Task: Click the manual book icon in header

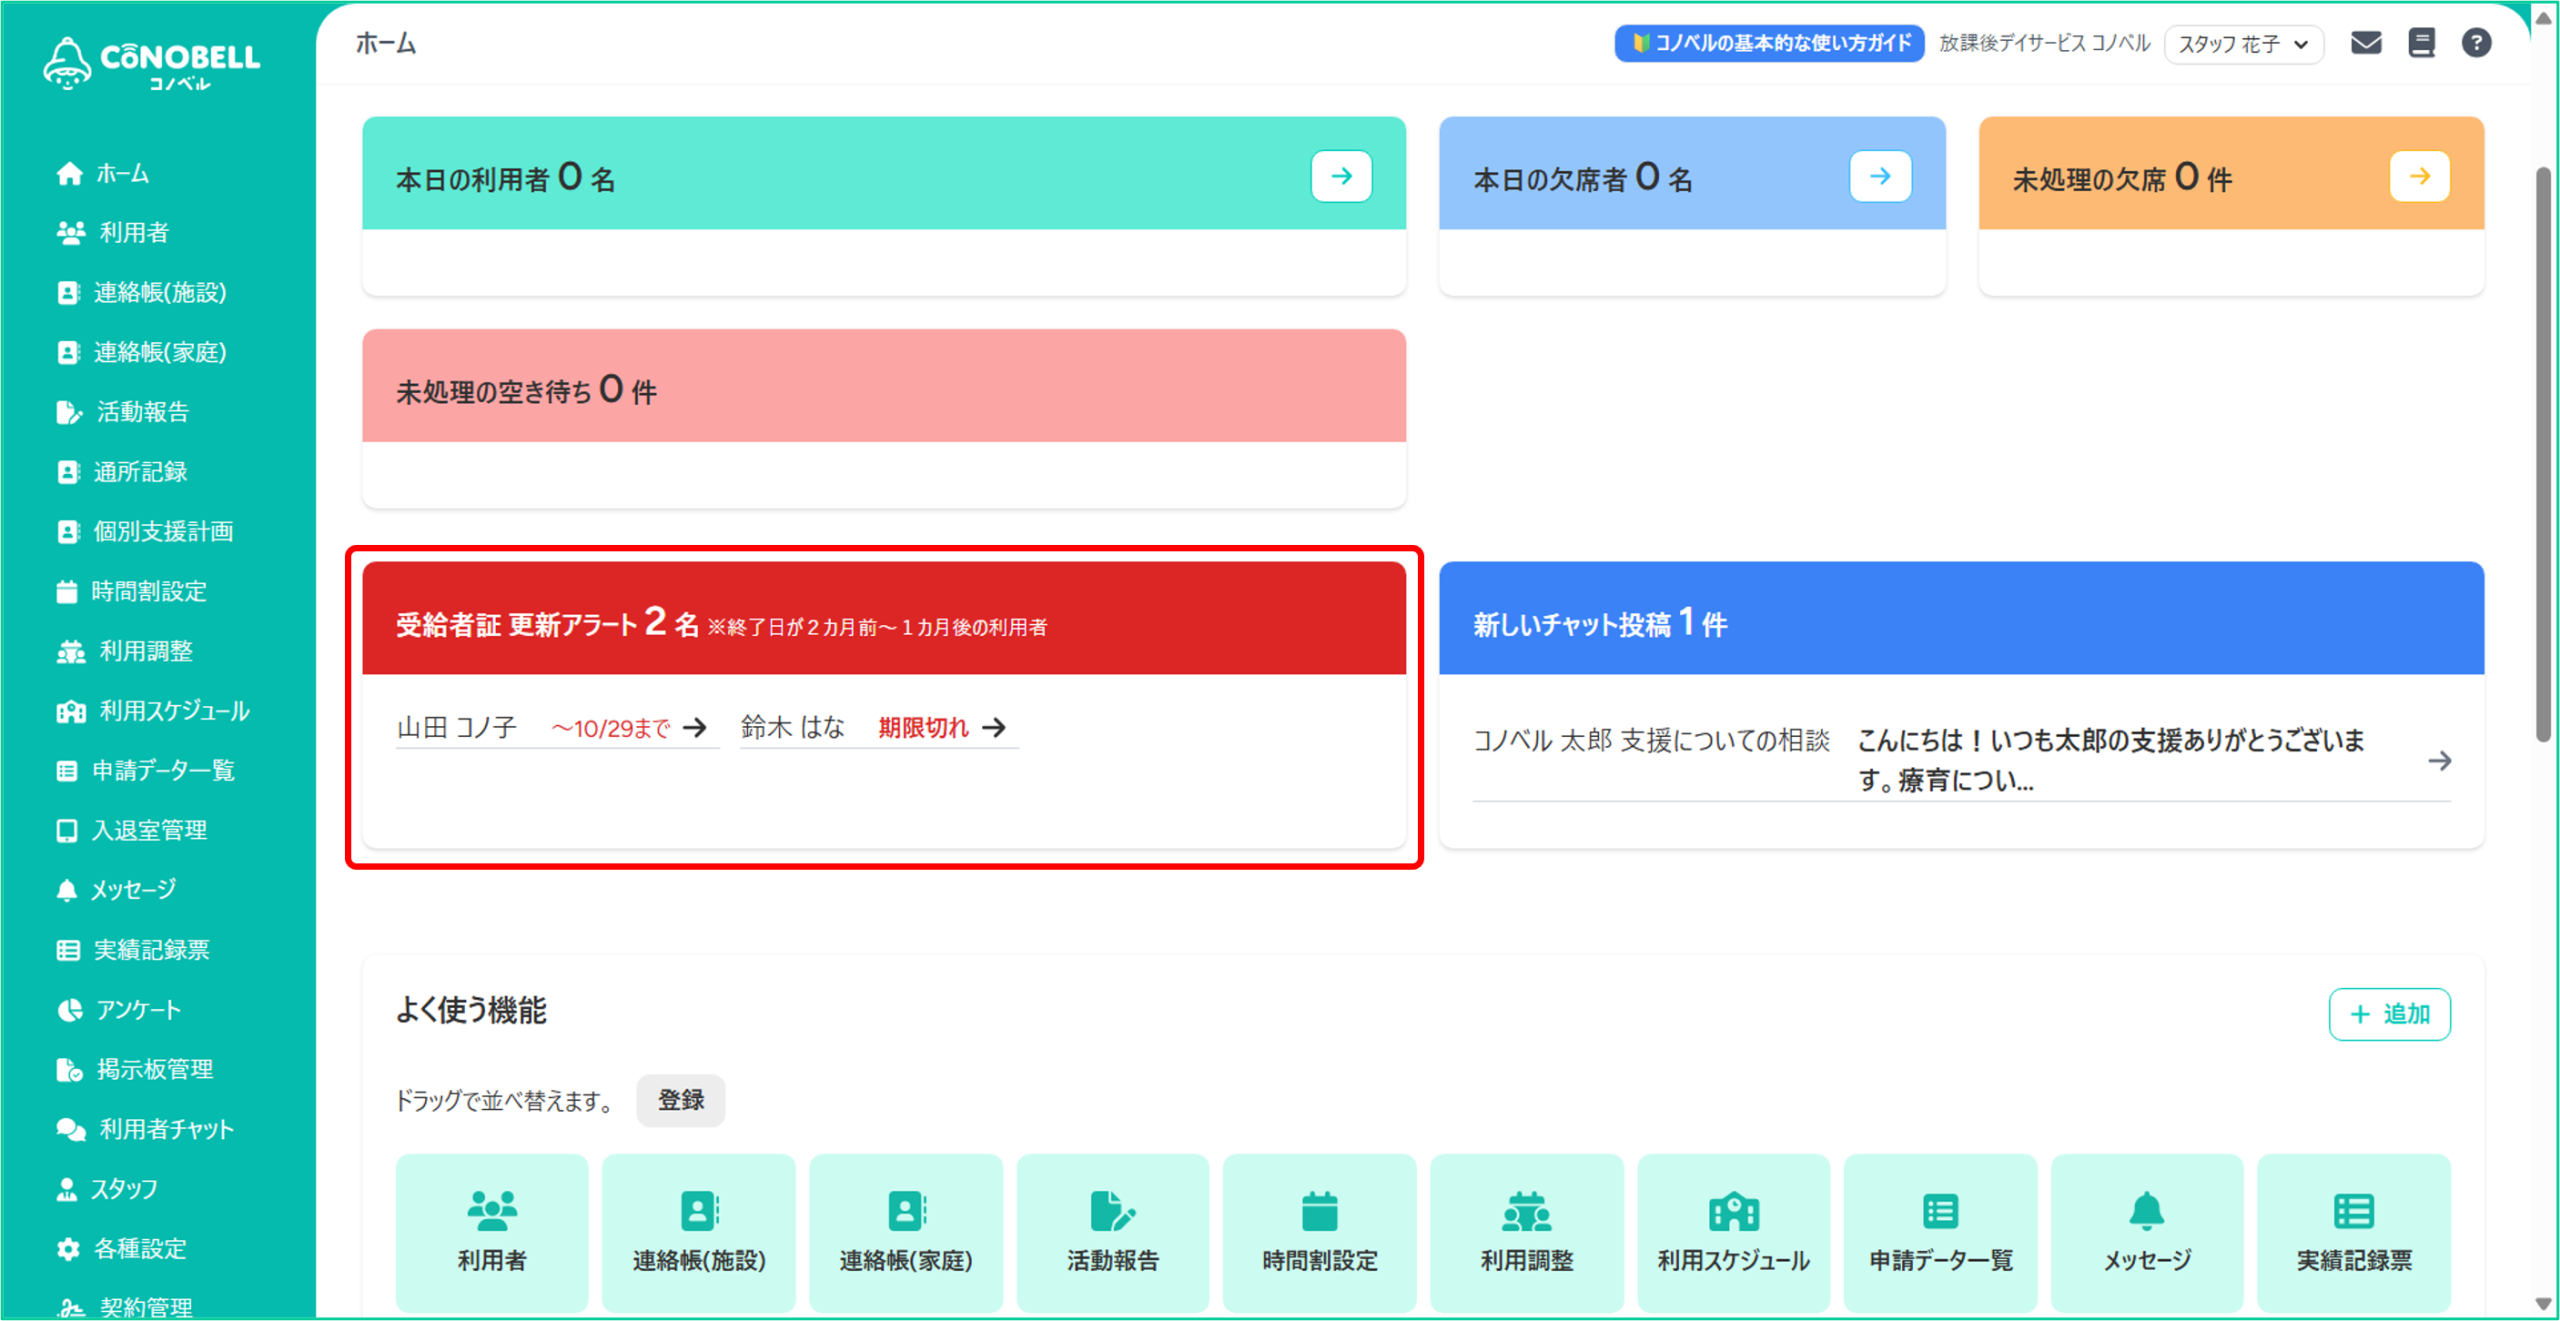Action: pos(2421,43)
